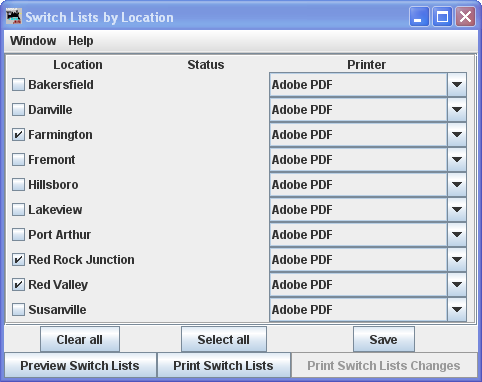Check the Hillsboro location checkbox
This screenshot has height=382, width=482.
(x=18, y=185)
